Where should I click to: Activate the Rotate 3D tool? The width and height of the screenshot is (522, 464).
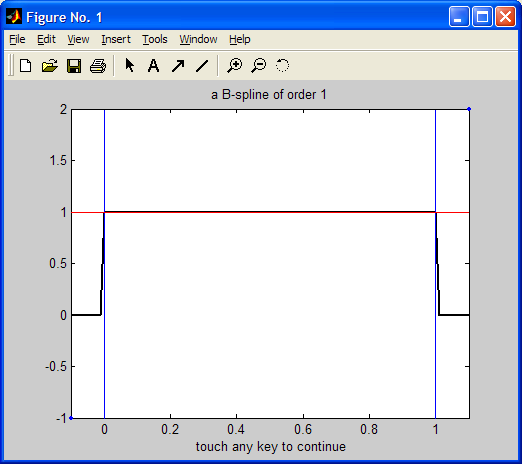(x=282, y=65)
